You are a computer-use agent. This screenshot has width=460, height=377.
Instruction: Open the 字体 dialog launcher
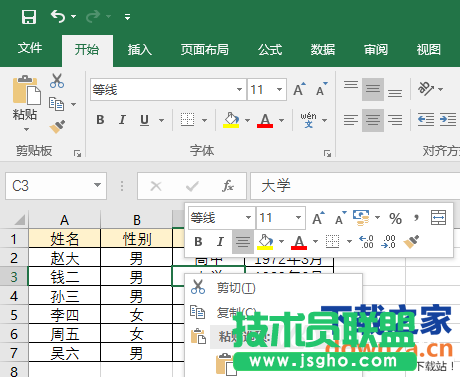pyautogui.click(x=327, y=153)
